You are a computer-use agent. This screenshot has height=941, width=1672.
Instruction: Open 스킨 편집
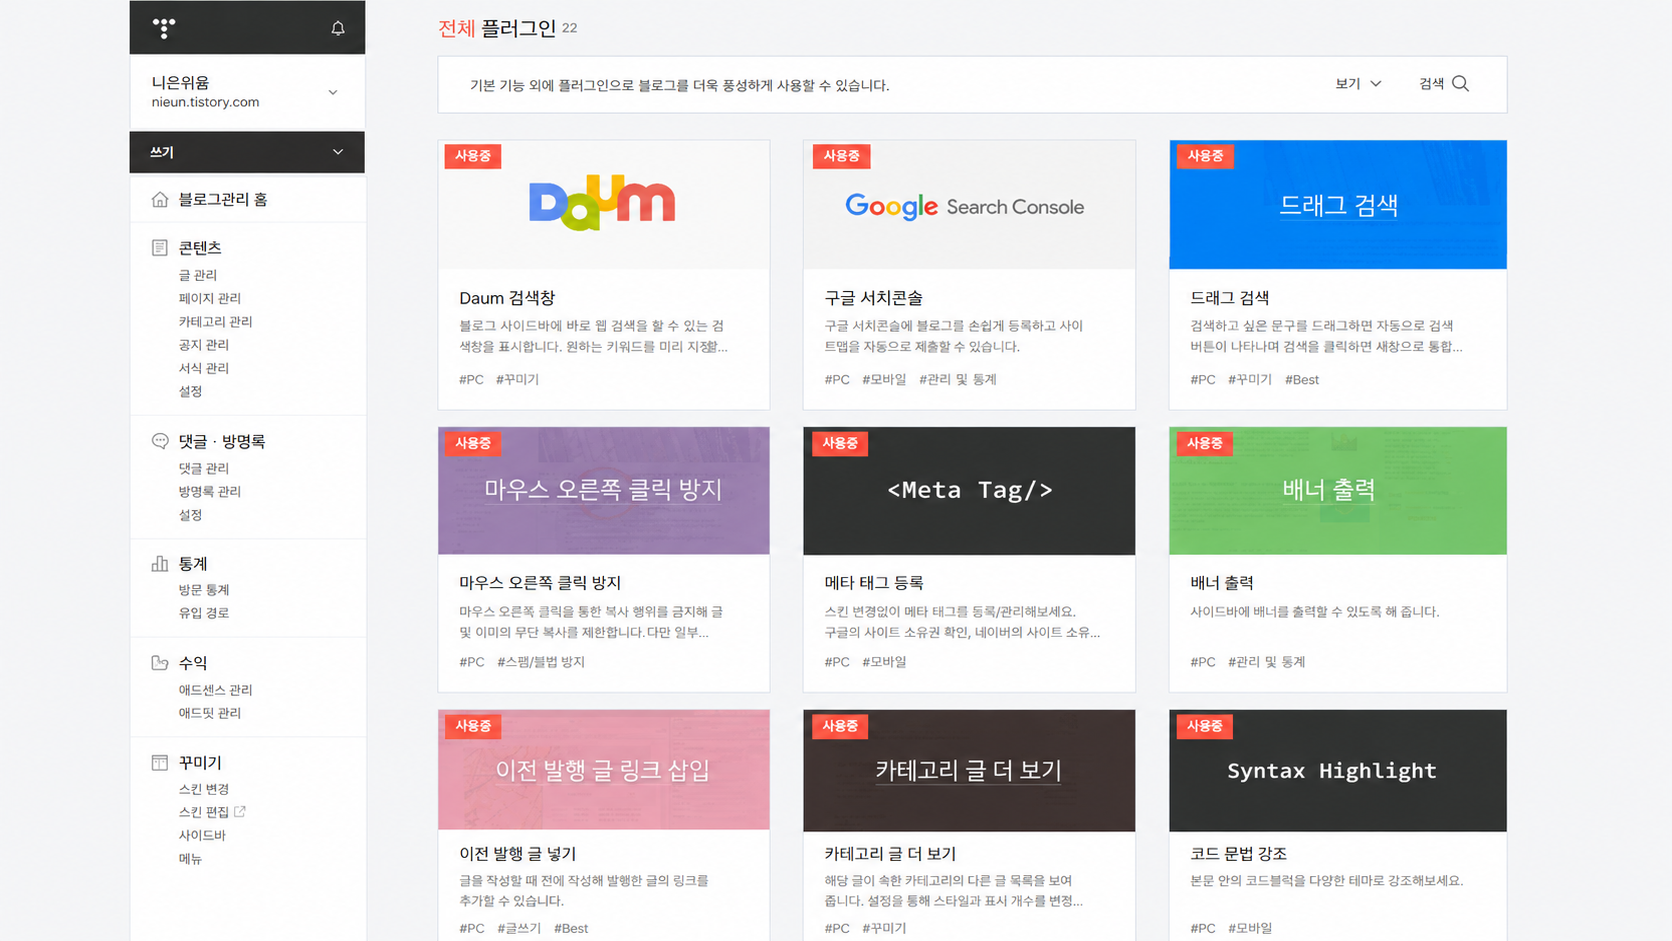204,812
